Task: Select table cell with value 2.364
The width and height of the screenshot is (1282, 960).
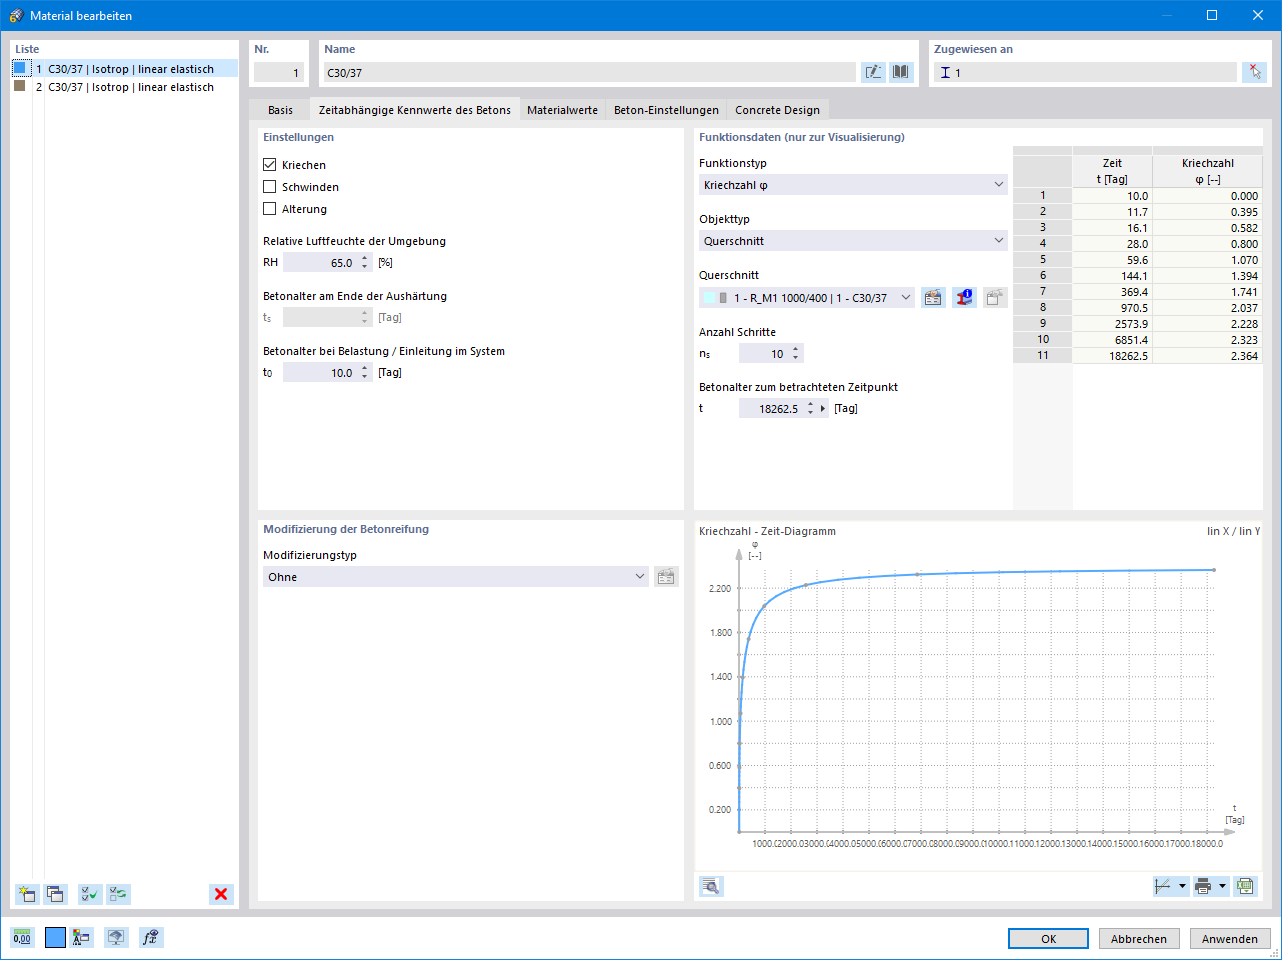Action: click(x=1207, y=356)
